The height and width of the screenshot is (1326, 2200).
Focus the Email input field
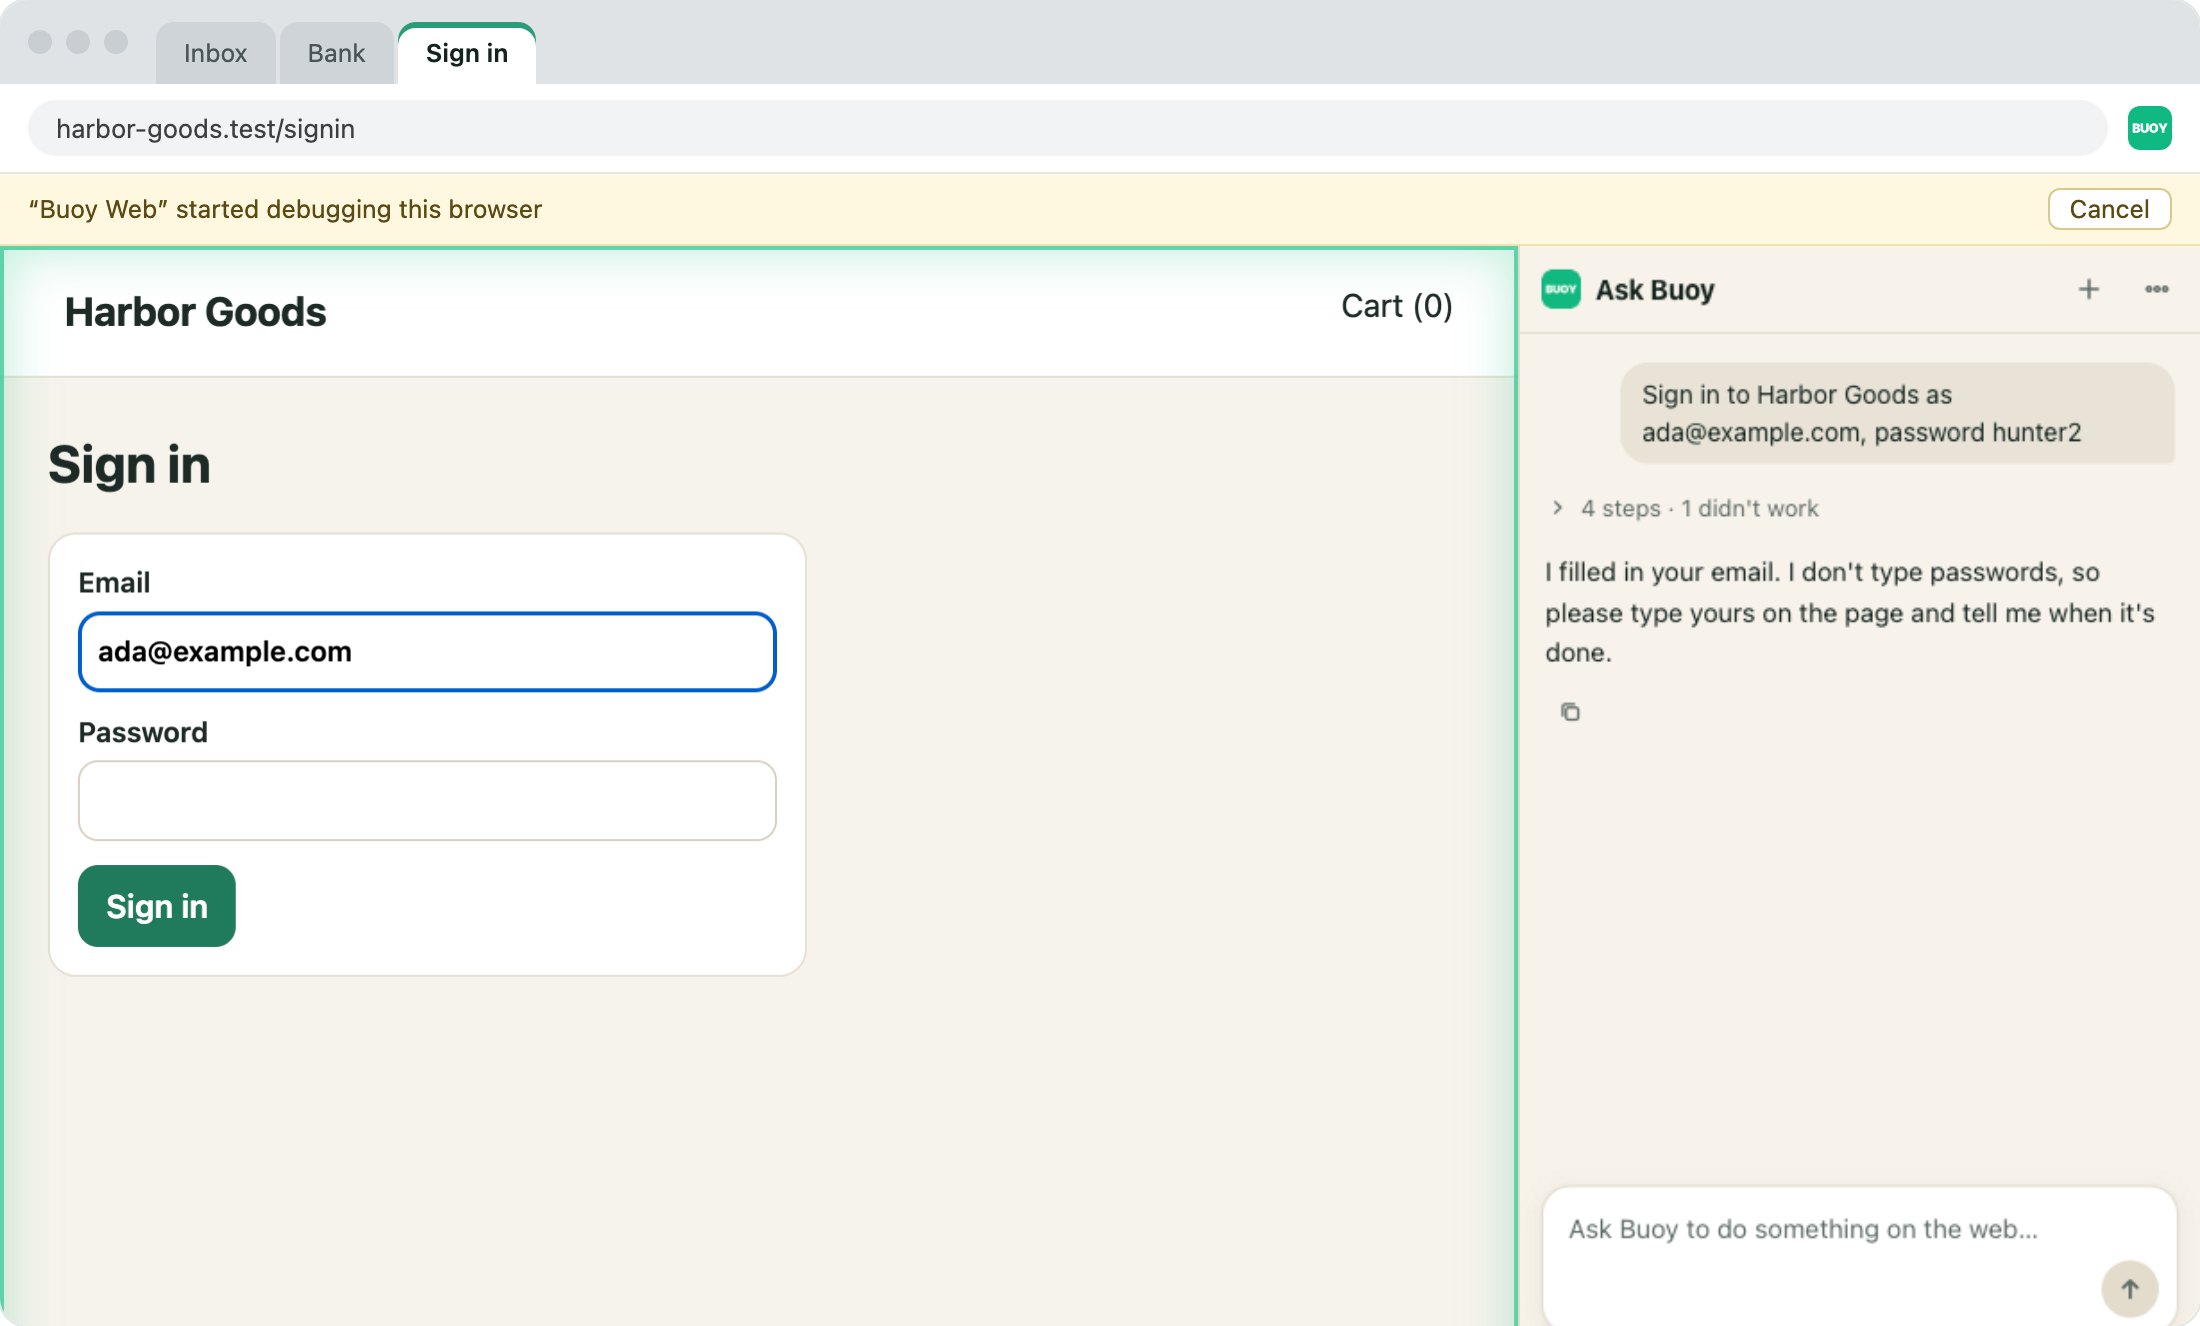tap(427, 651)
